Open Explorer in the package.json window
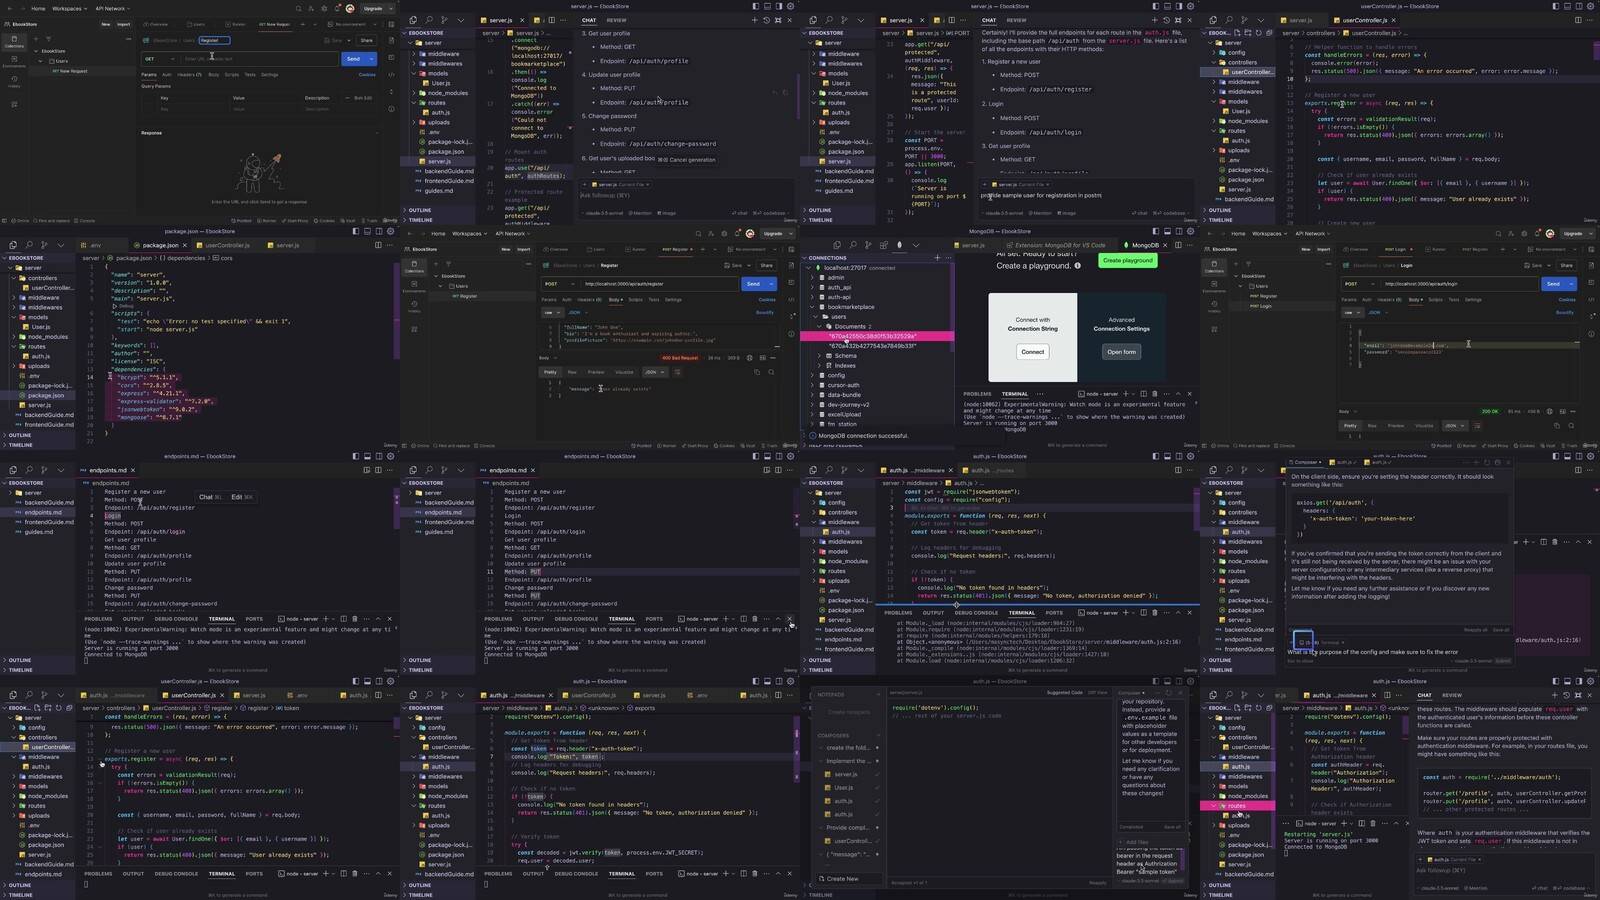 [13, 245]
